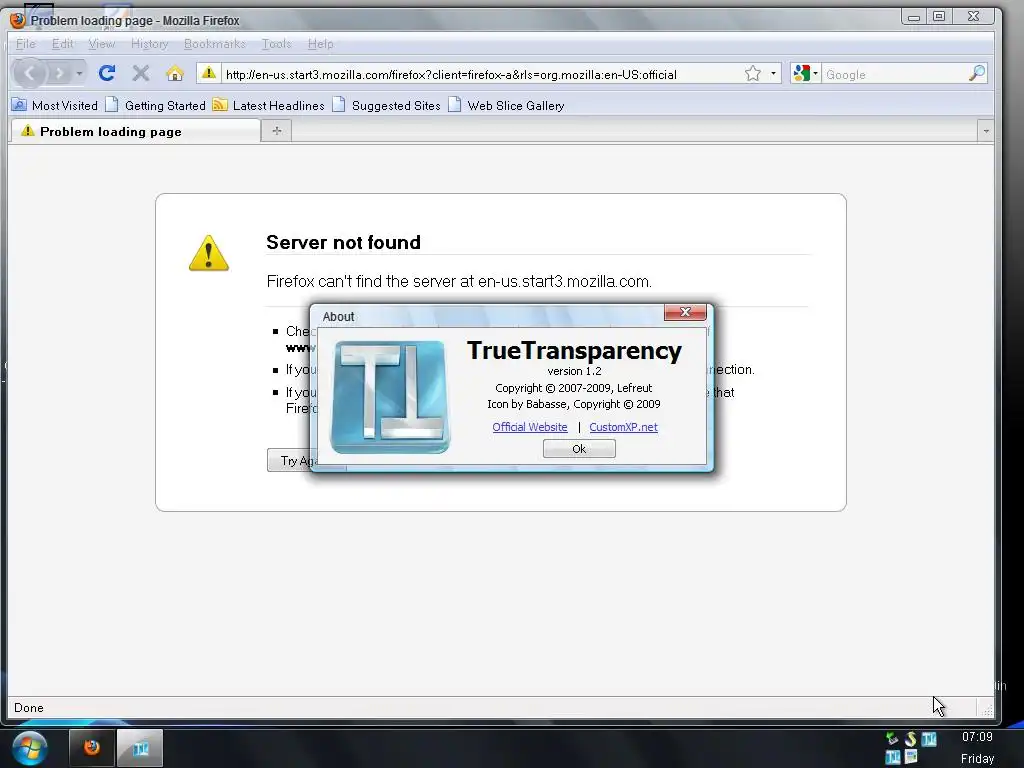
Task: Click the version 1.2 text
Action: coord(574,371)
